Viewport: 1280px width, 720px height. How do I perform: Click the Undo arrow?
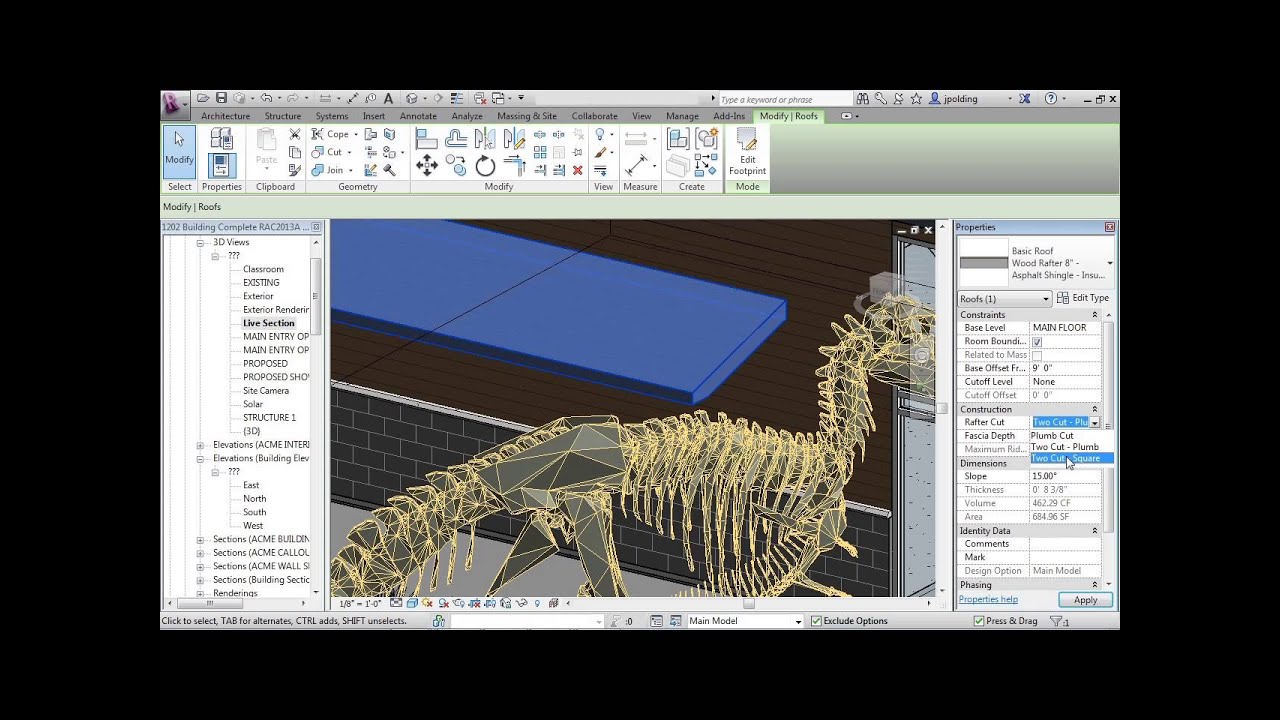tap(265, 98)
